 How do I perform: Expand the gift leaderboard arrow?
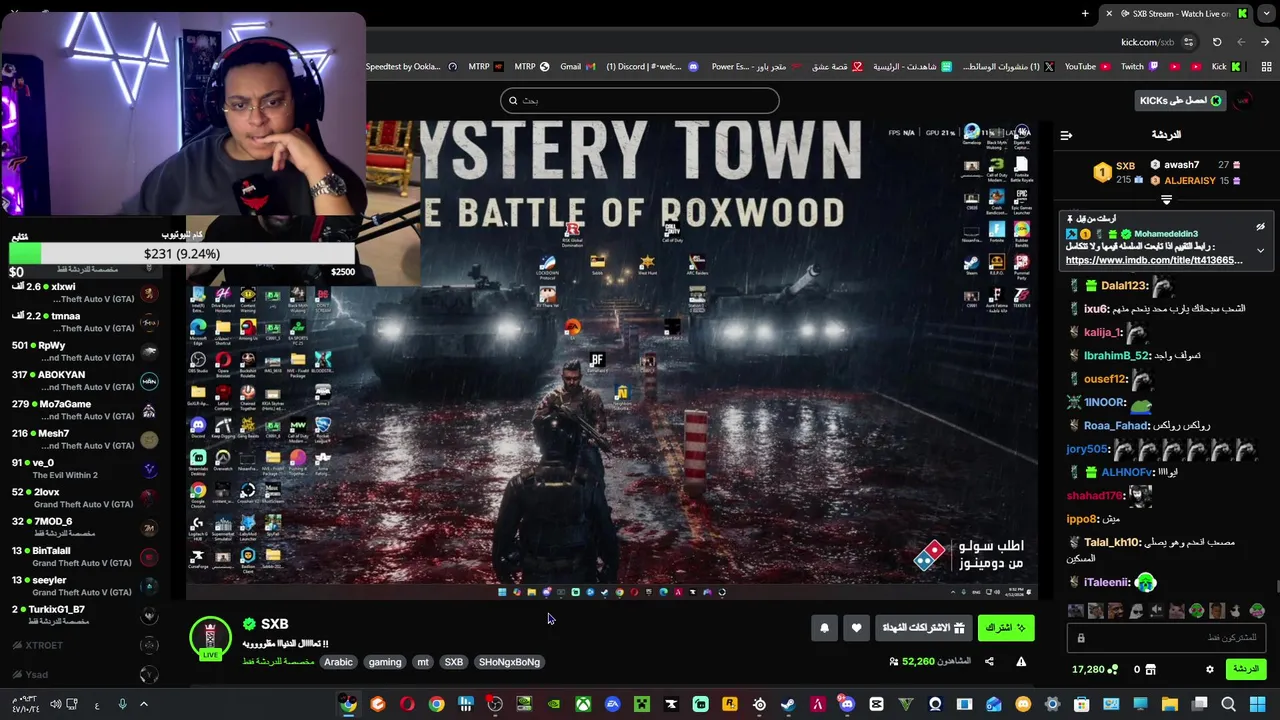coord(1166,200)
